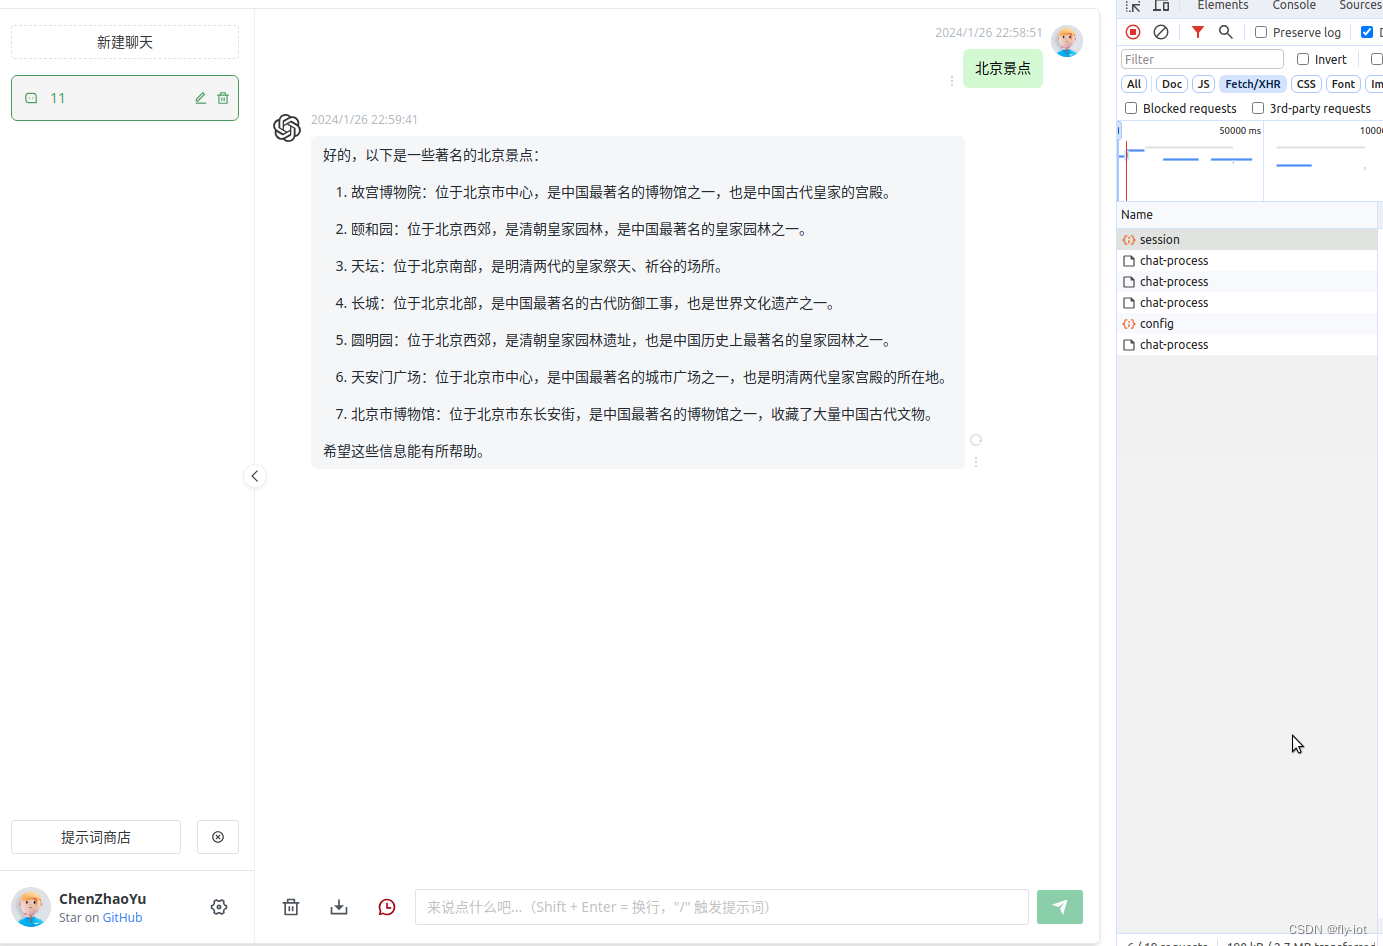Viewport: 1383px width, 946px height.
Task: Open the three-dot menu beside 北京景点 message
Action: tap(951, 80)
